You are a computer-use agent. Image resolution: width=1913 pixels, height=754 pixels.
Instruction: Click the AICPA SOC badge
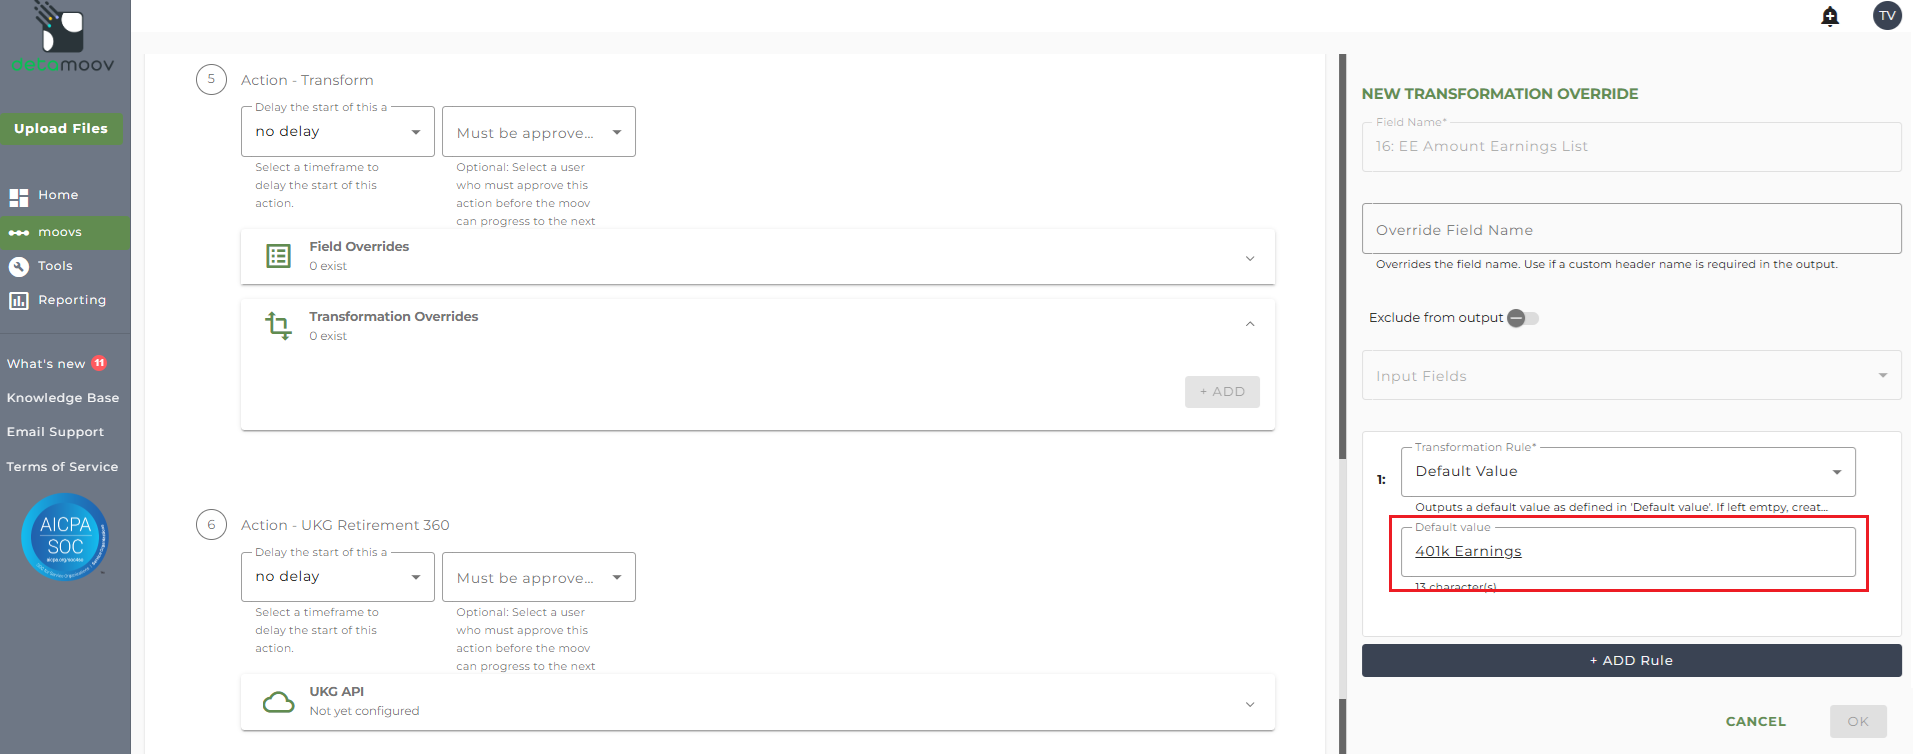click(65, 537)
